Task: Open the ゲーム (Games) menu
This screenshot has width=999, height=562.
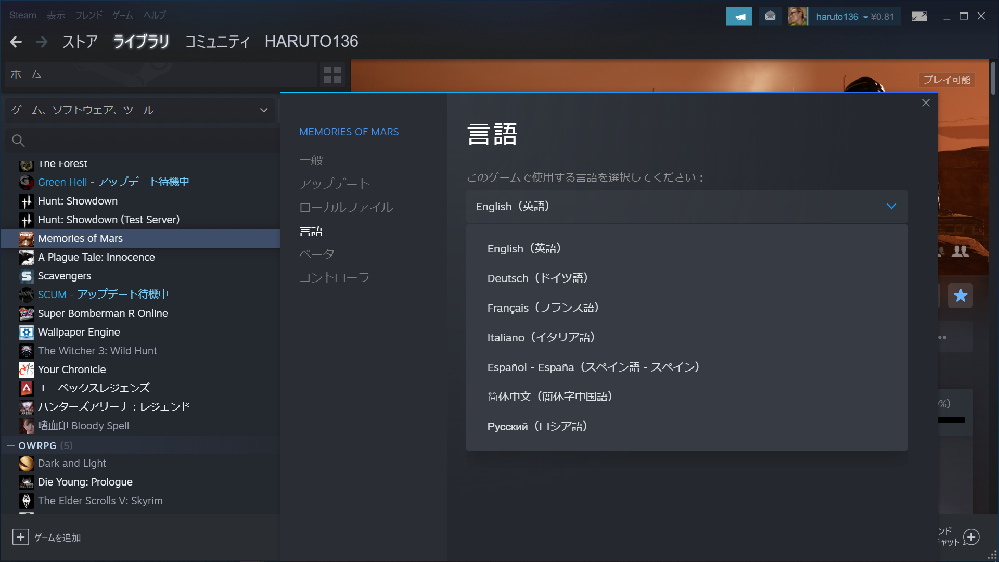Action: pyautogui.click(x=122, y=15)
